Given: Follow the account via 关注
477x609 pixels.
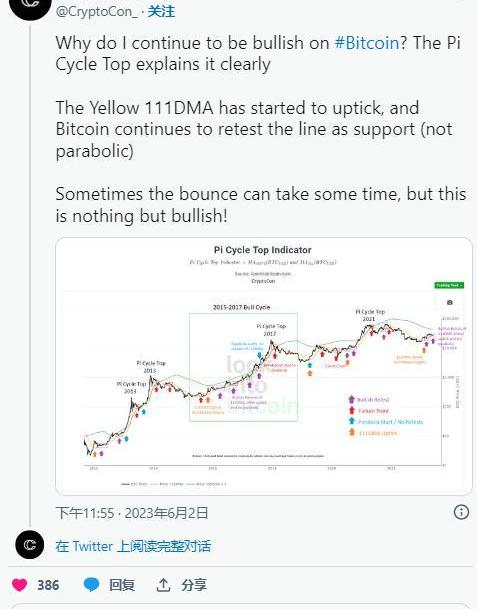Looking at the screenshot, I should coord(161,11).
